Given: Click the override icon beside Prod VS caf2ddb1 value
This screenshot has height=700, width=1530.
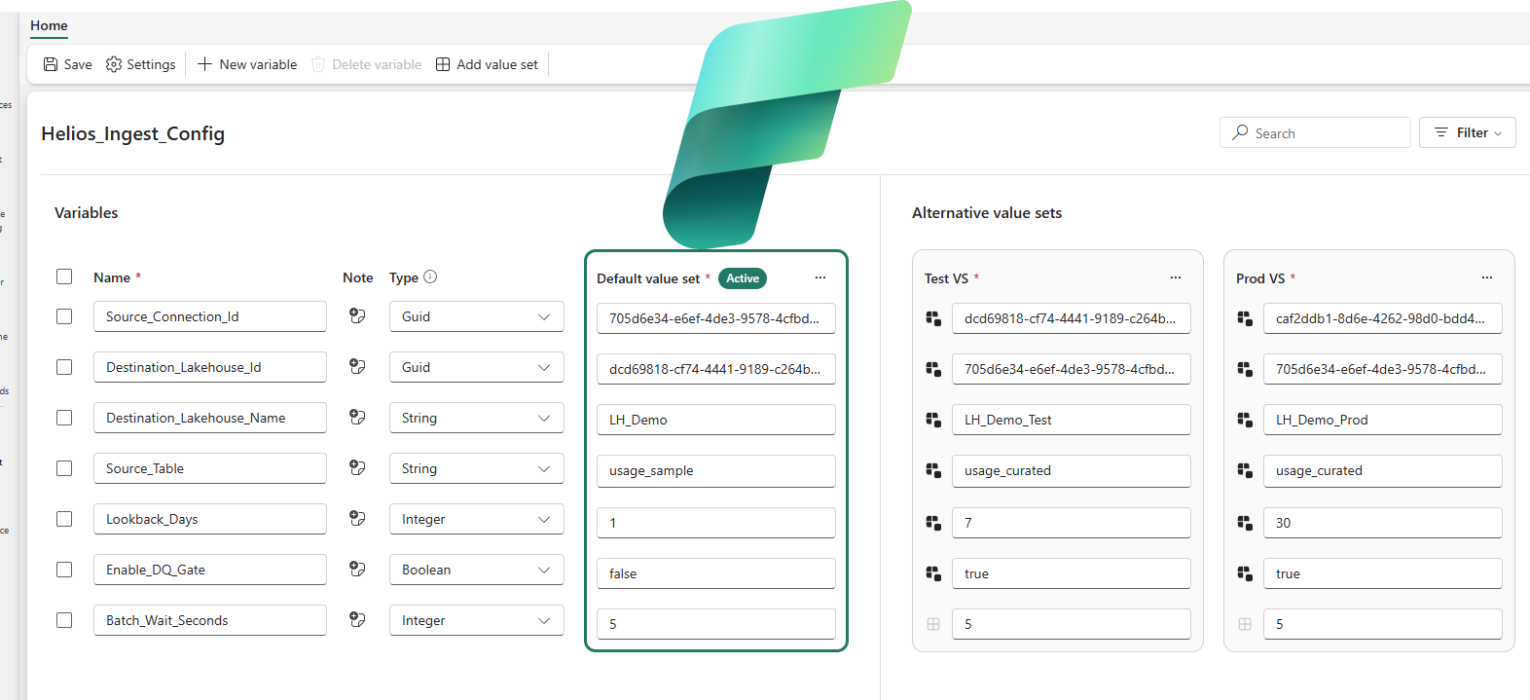Looking at the screenshot, I should click(1245, 318).
